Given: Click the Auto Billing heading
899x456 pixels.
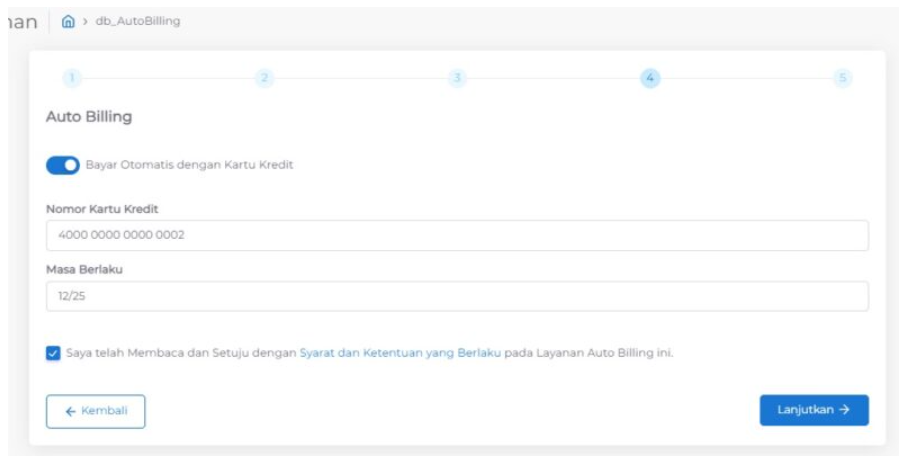Looking at the screenshot, I should (x=89, y=117).
